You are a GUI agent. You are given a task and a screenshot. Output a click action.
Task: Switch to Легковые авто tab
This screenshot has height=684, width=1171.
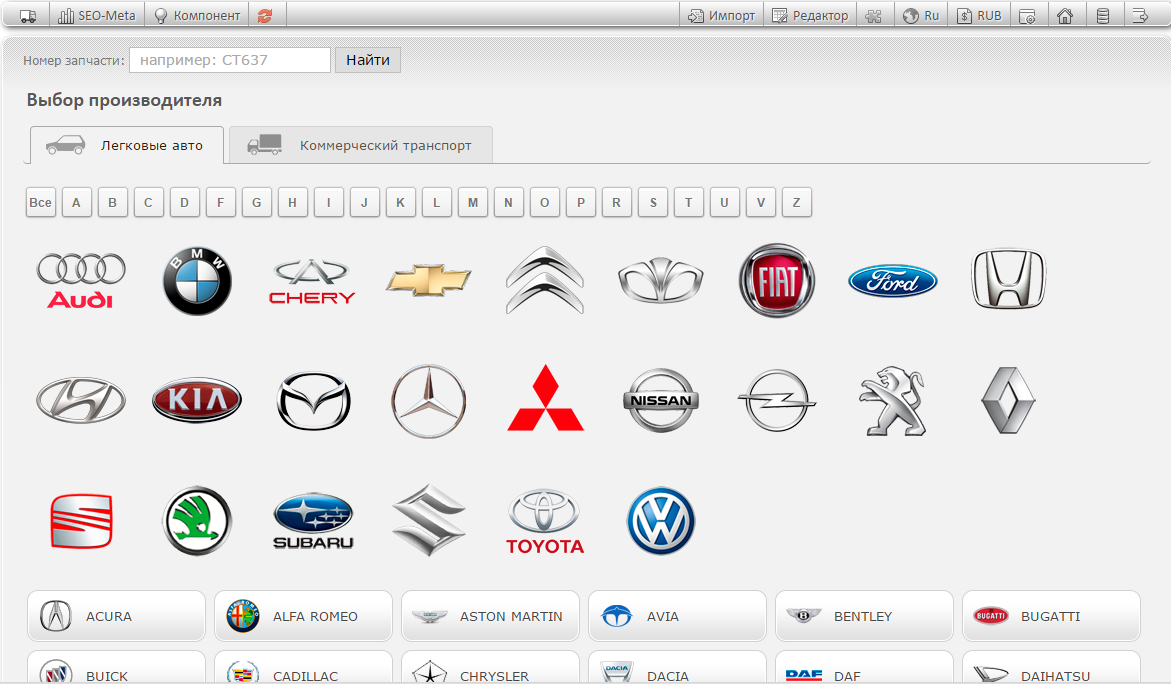coord(127,145)
